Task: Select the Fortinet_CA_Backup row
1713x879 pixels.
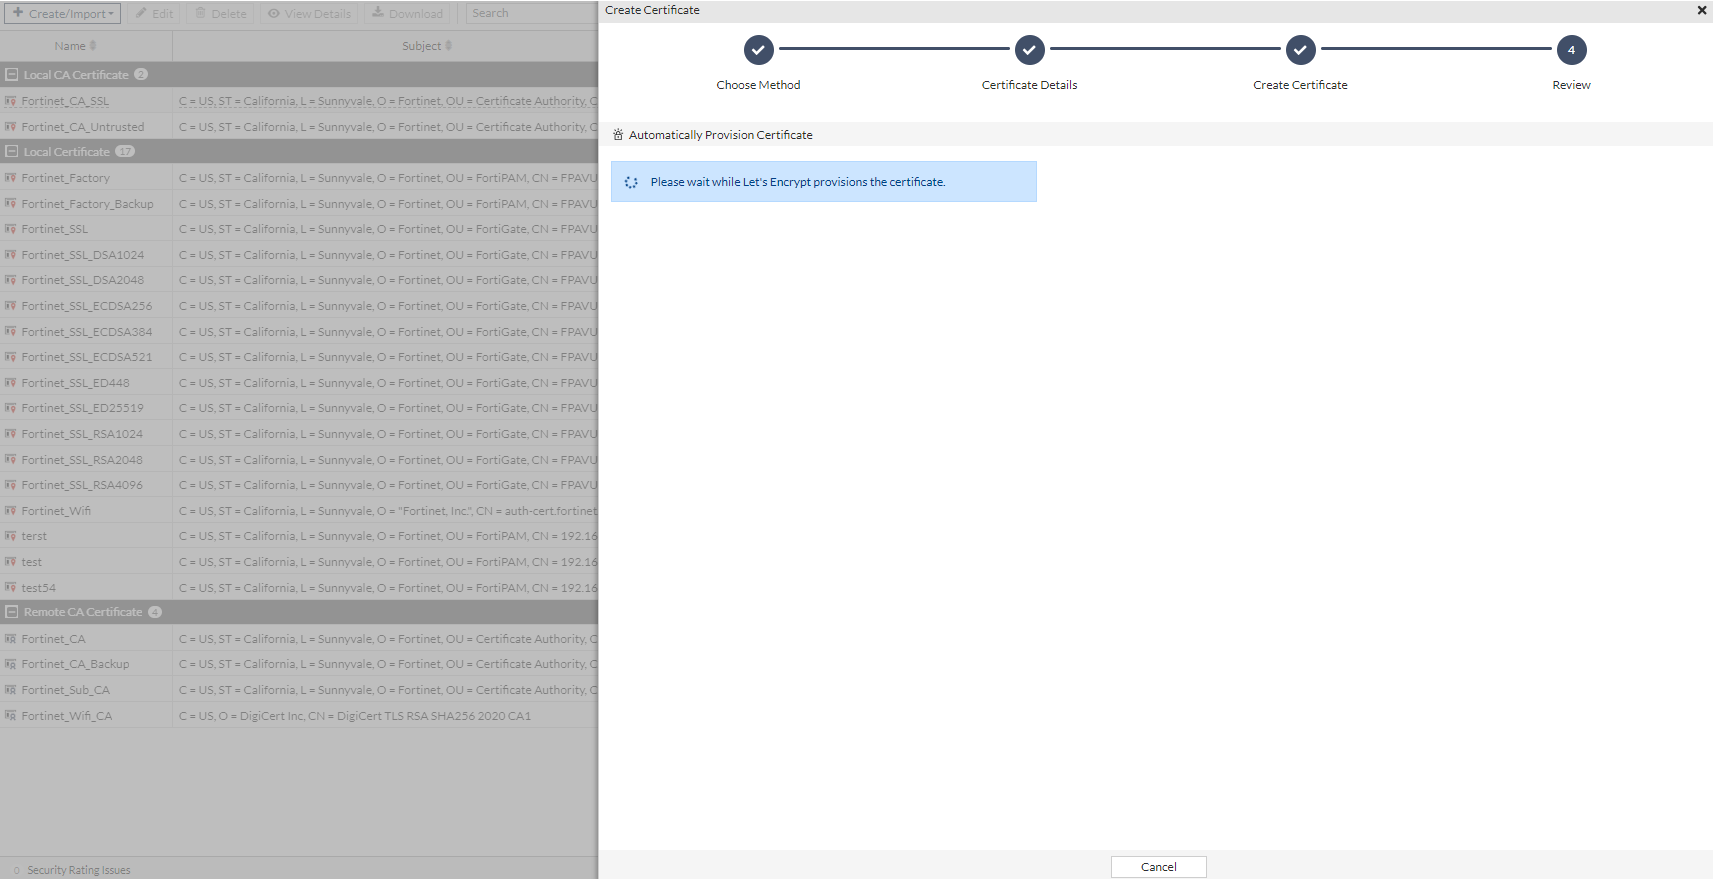Action: pos(299,664)
